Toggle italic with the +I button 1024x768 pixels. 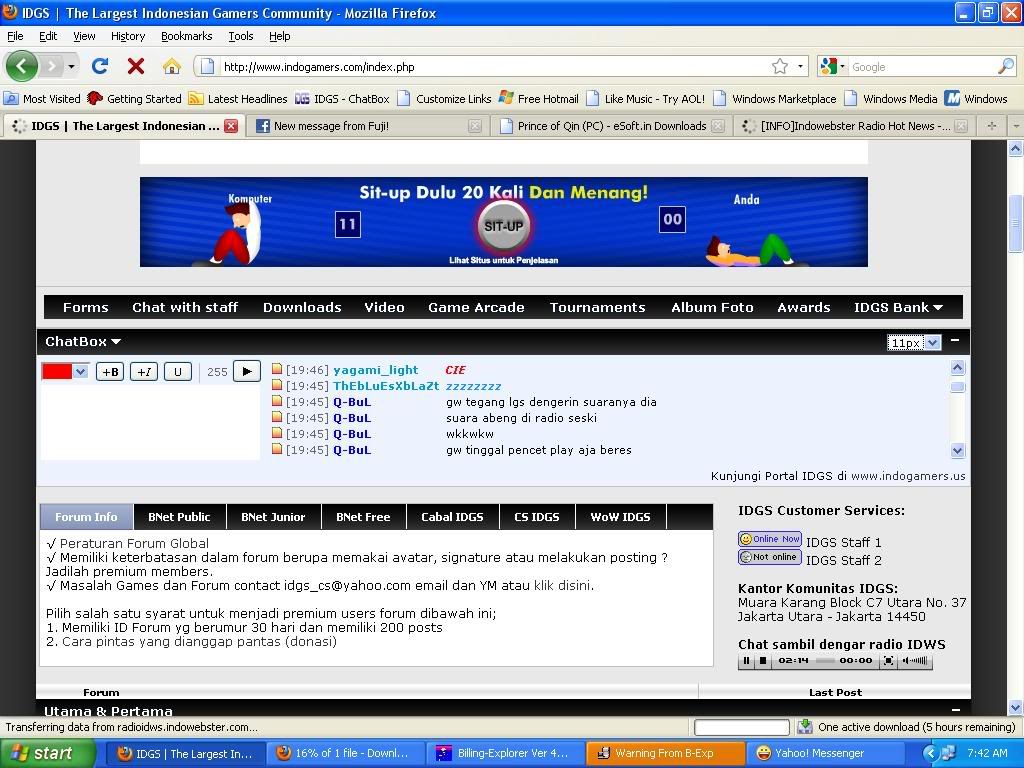(144, 372)
